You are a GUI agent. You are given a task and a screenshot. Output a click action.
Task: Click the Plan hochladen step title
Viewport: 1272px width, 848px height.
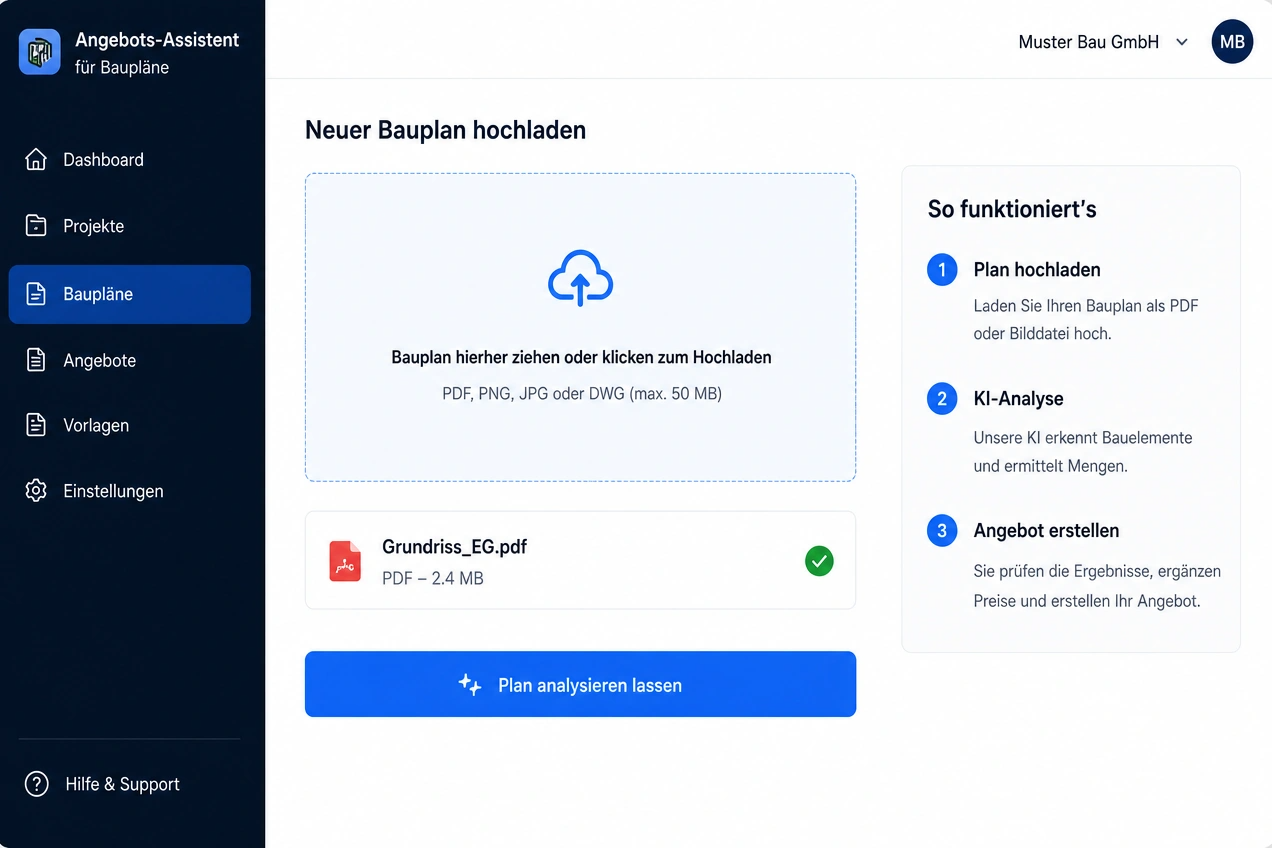[x=1037, y=270]
